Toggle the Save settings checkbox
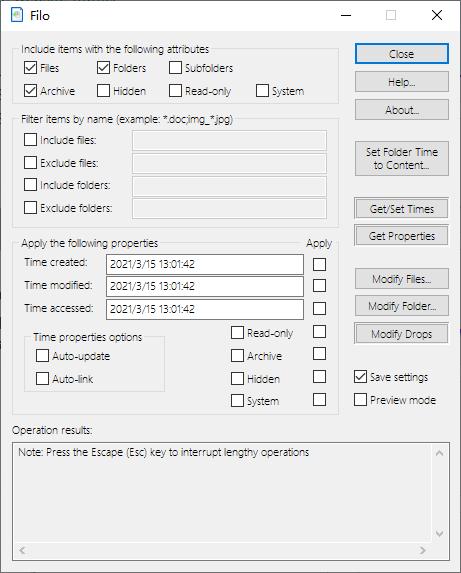The height and width of the screenshot is (573, 461). pyautogui.click(x=360, y=377)
